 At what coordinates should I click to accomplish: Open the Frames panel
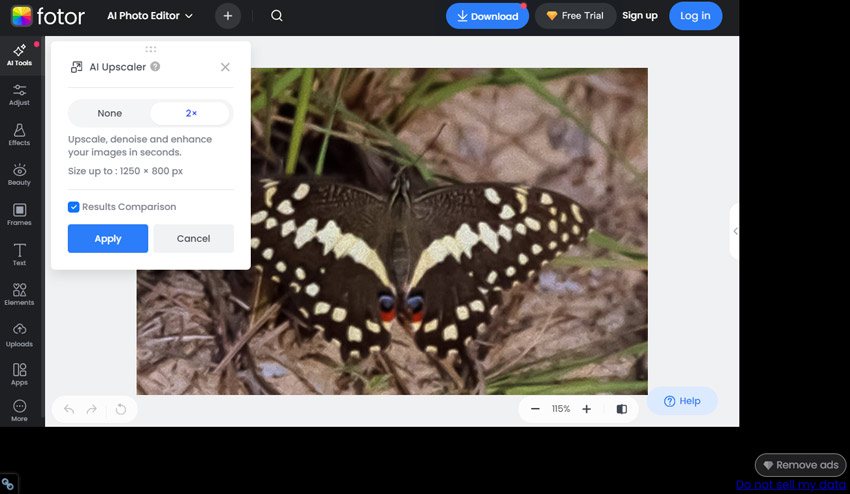click(20, 215)
